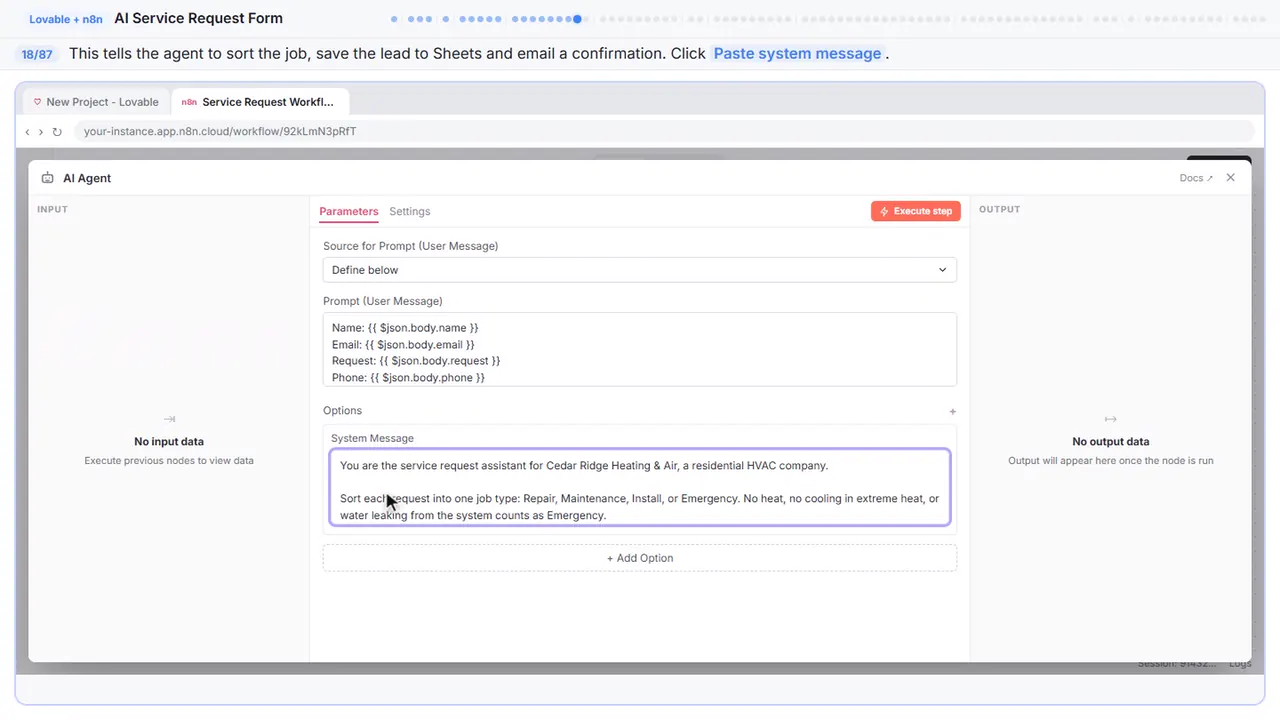
Task: Open the Docs link
Action: pyautogui.click(x=1196, y=178)
